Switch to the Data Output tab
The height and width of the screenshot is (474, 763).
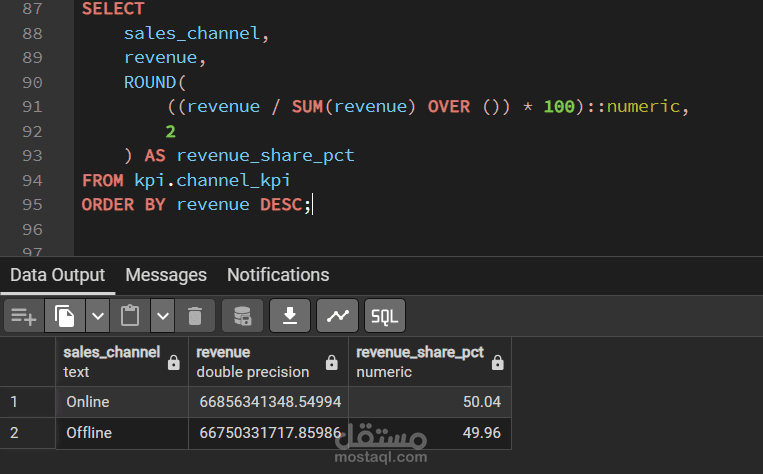click(57, 275)
